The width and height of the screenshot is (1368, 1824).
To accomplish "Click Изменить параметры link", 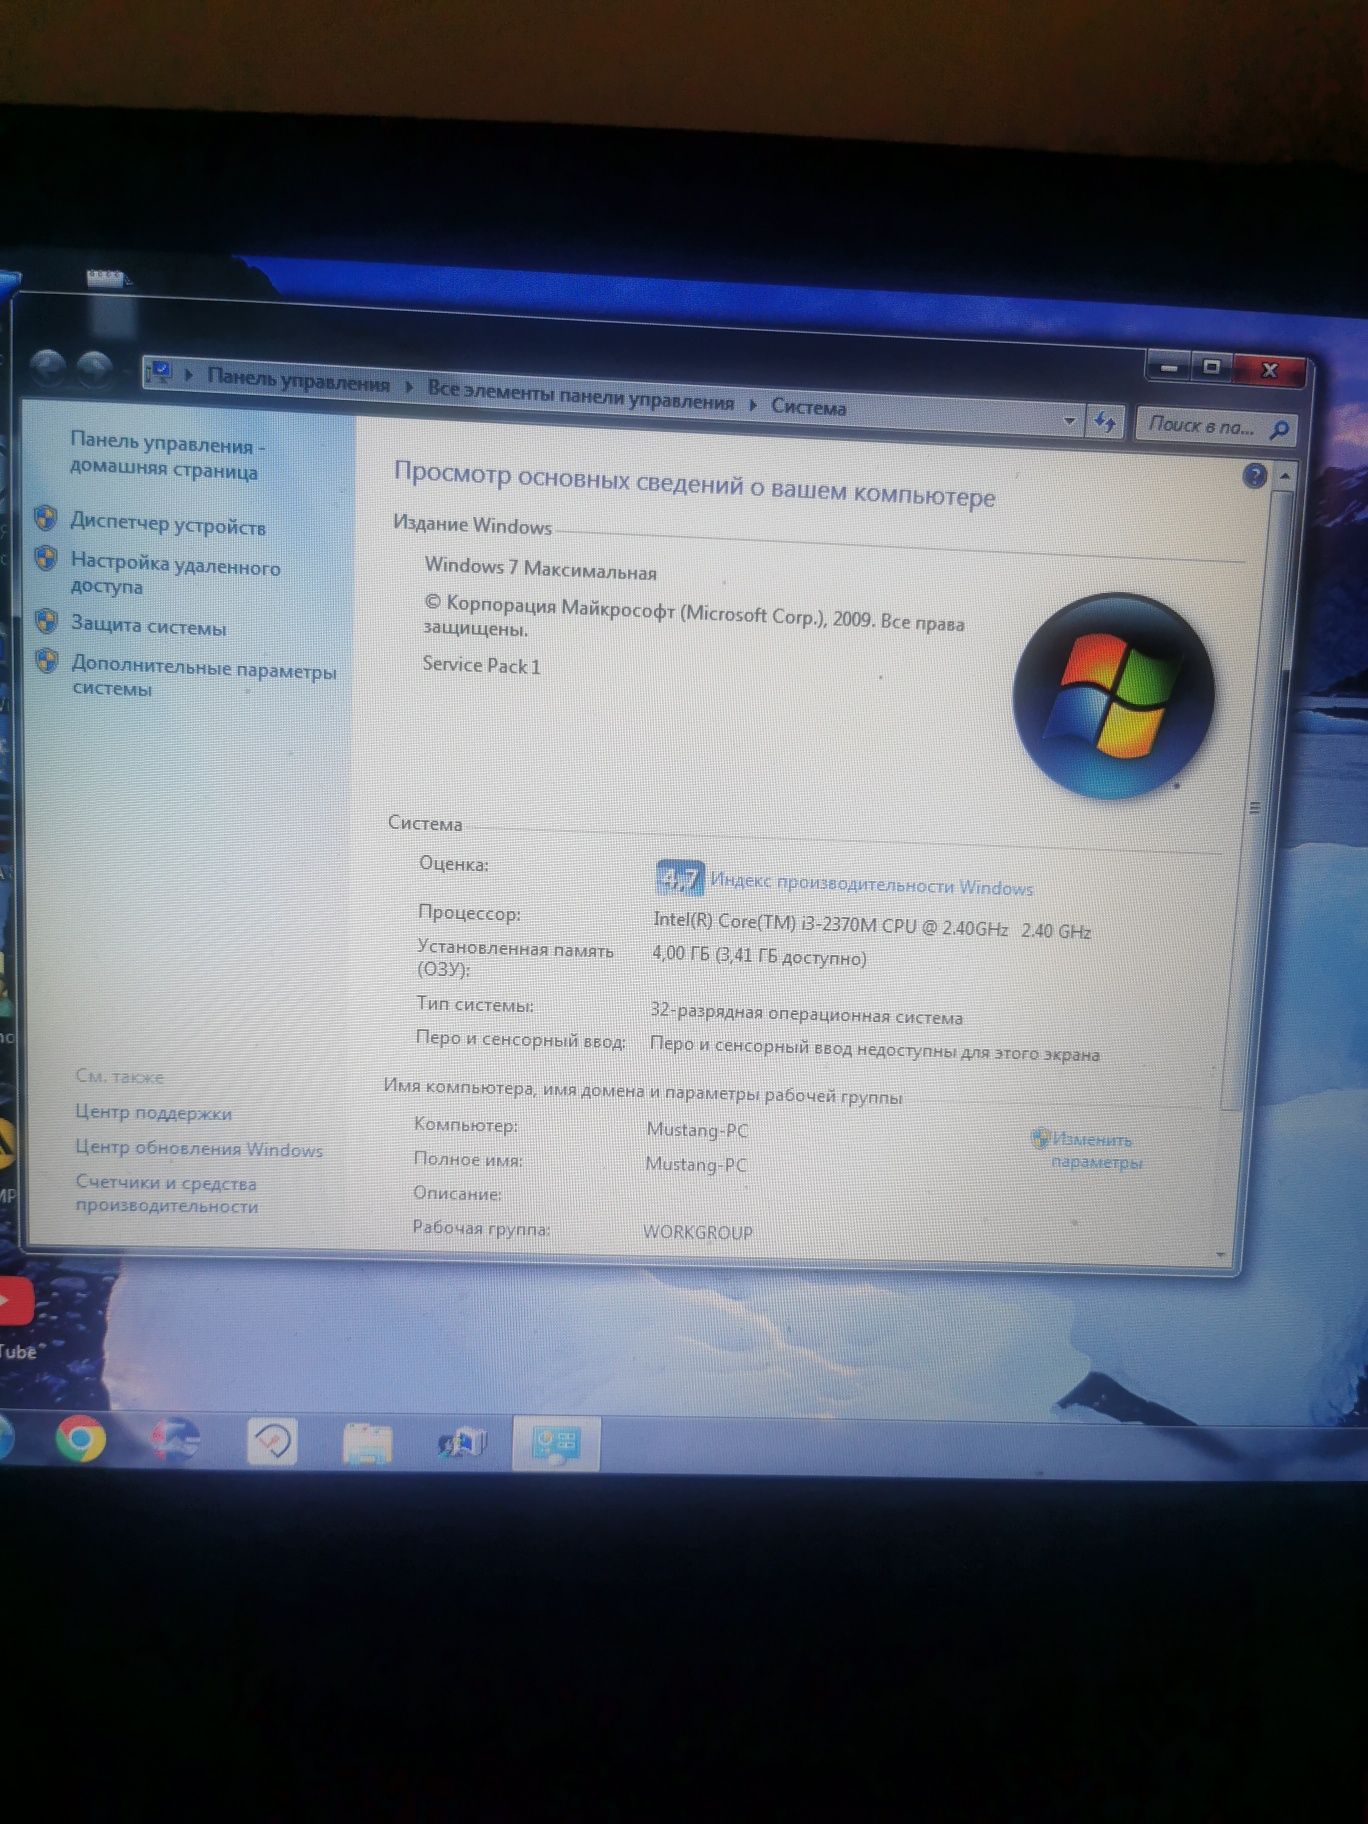I will 1096,1150.
